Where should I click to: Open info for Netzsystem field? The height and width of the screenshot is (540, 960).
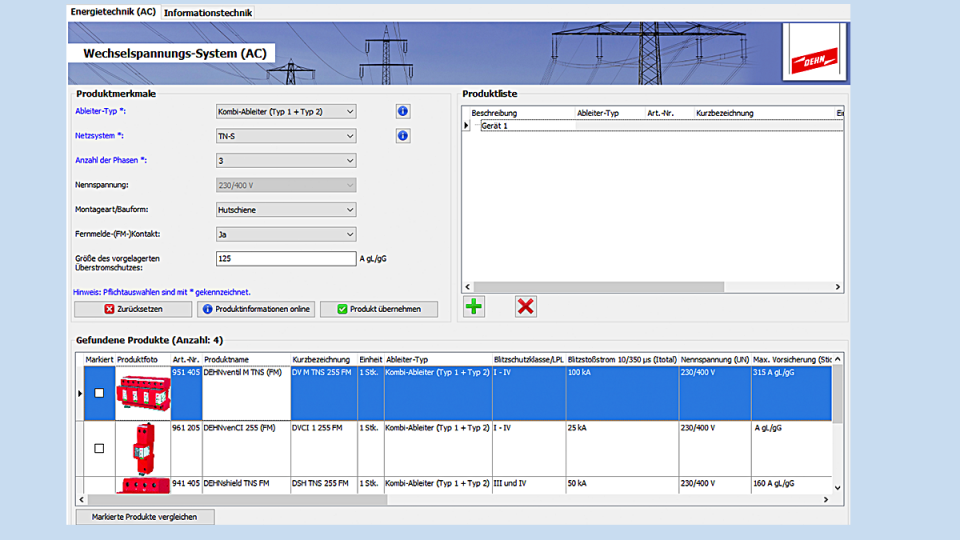click(402, 136)
